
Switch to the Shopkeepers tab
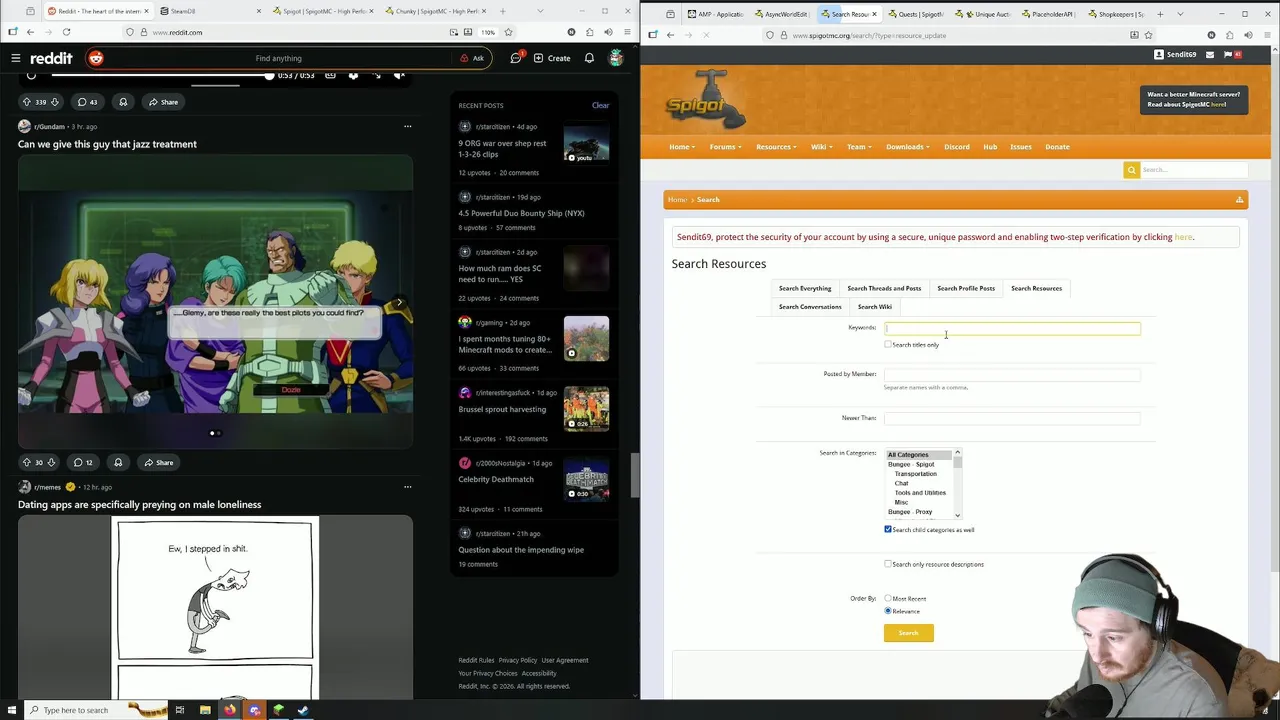point(1115,14)
